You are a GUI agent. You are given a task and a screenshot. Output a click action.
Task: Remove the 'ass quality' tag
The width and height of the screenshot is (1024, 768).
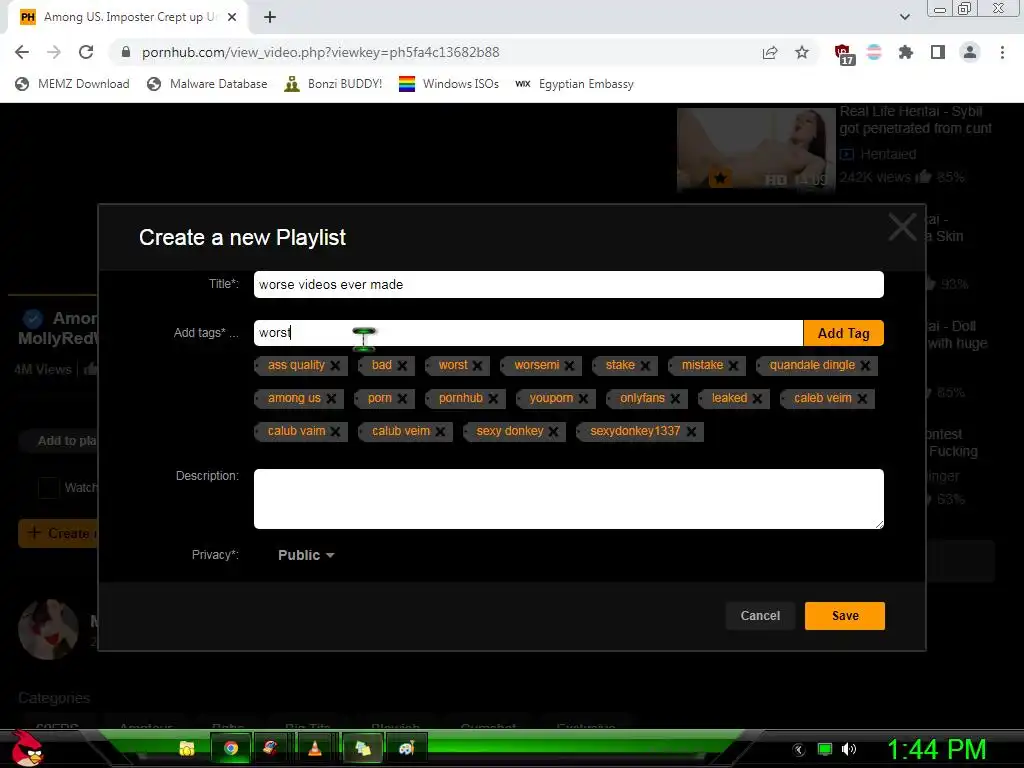pyautogui.click(x=335, y=366)
